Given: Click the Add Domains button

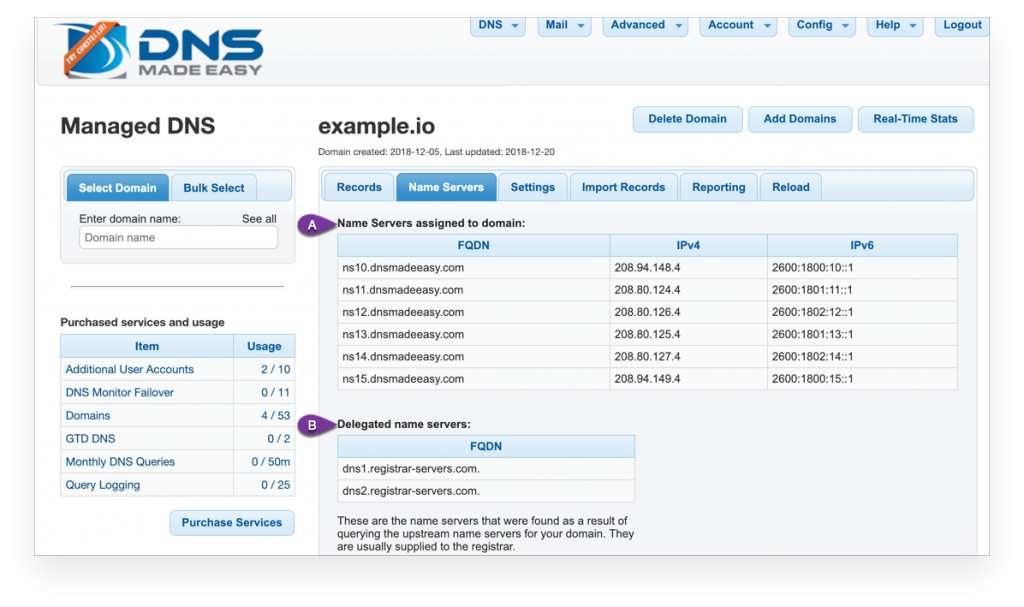Looking at the screenshot, I should point(799,119).
